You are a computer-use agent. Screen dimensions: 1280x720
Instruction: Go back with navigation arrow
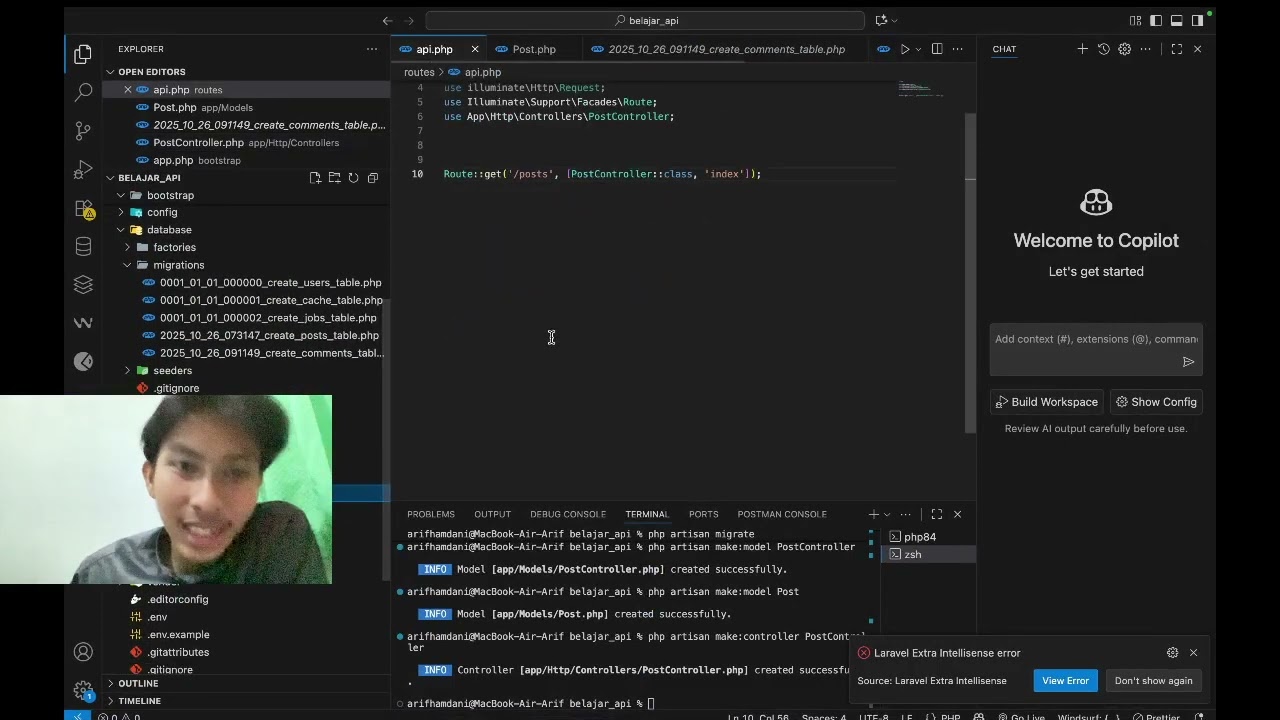[x=388, y=20]
